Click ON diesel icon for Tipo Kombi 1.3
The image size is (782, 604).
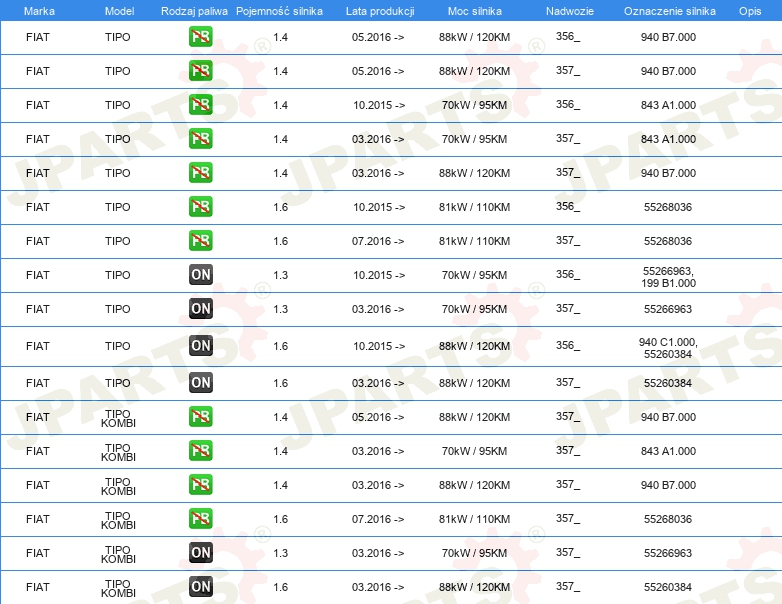tap(200, 553)
